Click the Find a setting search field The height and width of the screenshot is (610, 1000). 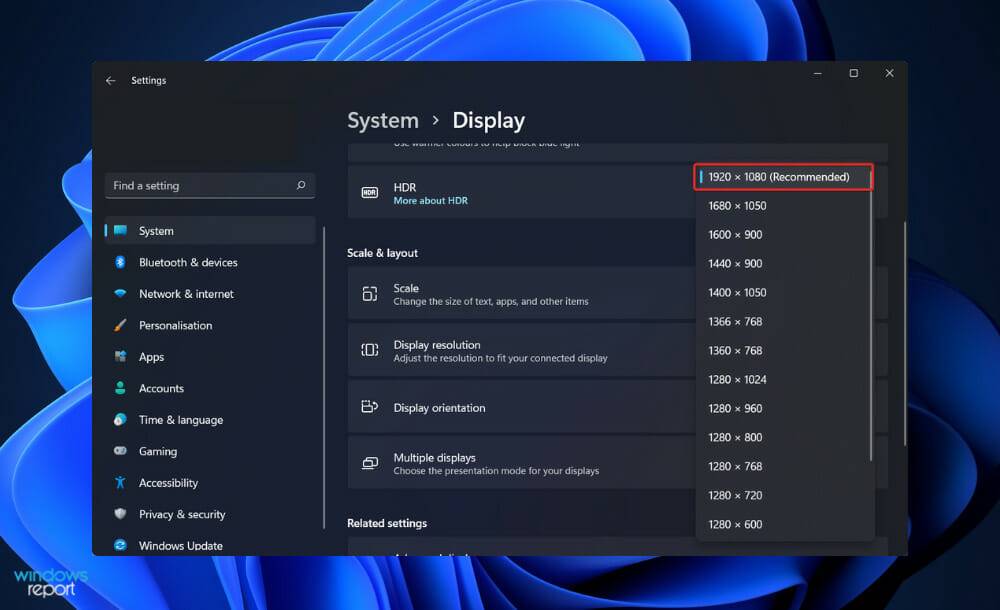click(210, 185)
